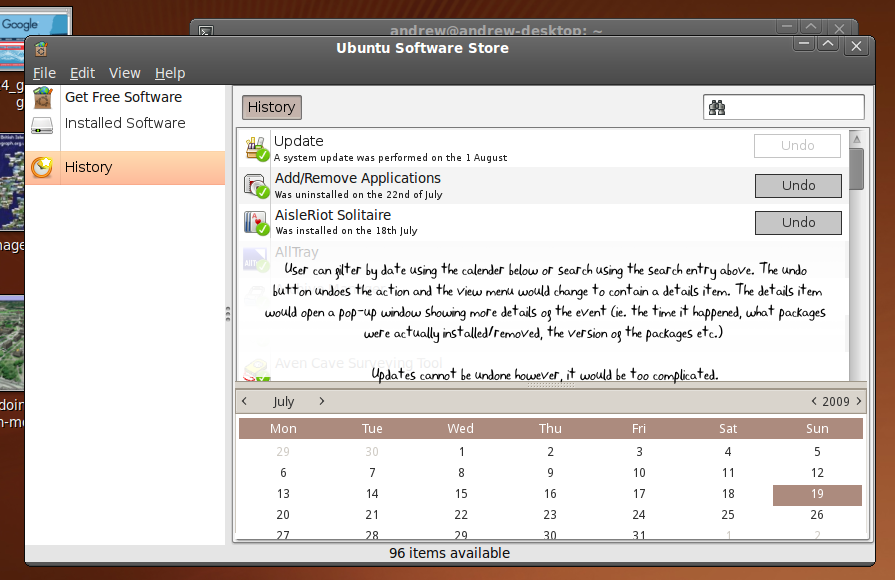The width and height of the screenshot is (895, 580).
Task: Click the History breadcrumb button
Action: (x=271, y=108)
